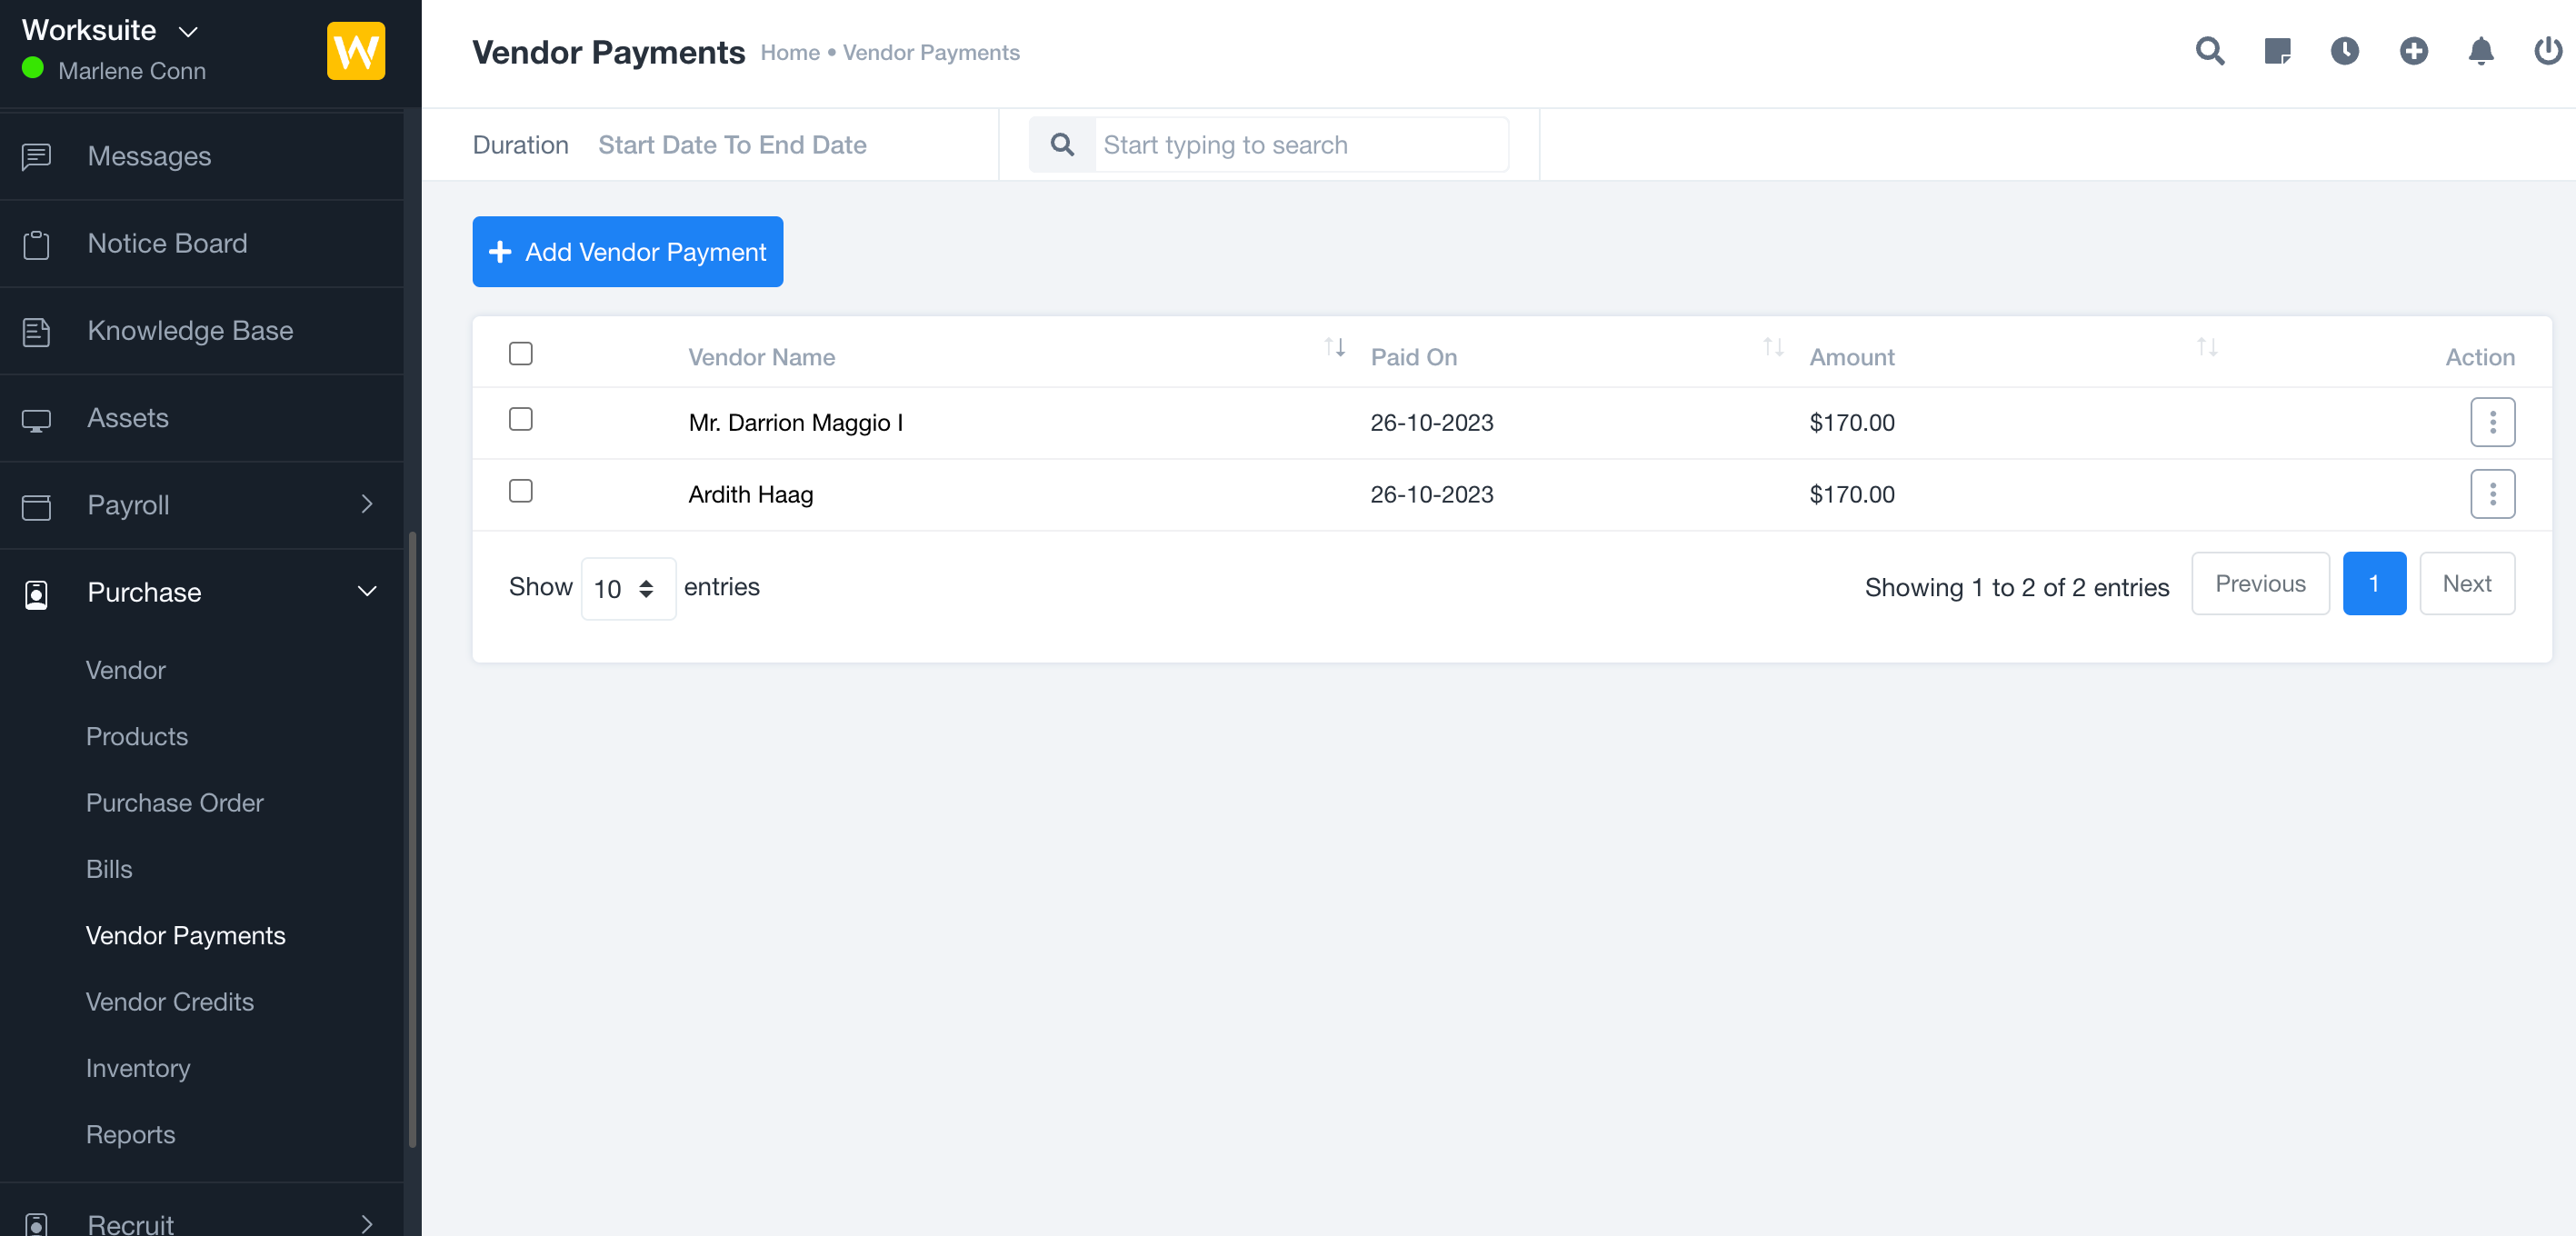This screenshot has width=2576, height=1236.
Task: Click the power logout icon
Action: coord(2547,51)
